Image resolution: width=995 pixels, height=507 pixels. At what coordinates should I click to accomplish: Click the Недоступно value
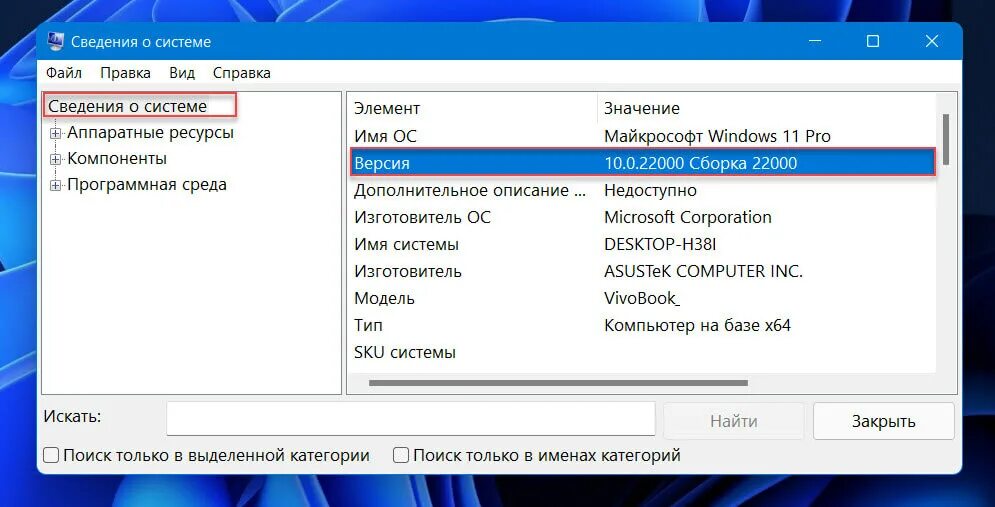tap(650, 190)
